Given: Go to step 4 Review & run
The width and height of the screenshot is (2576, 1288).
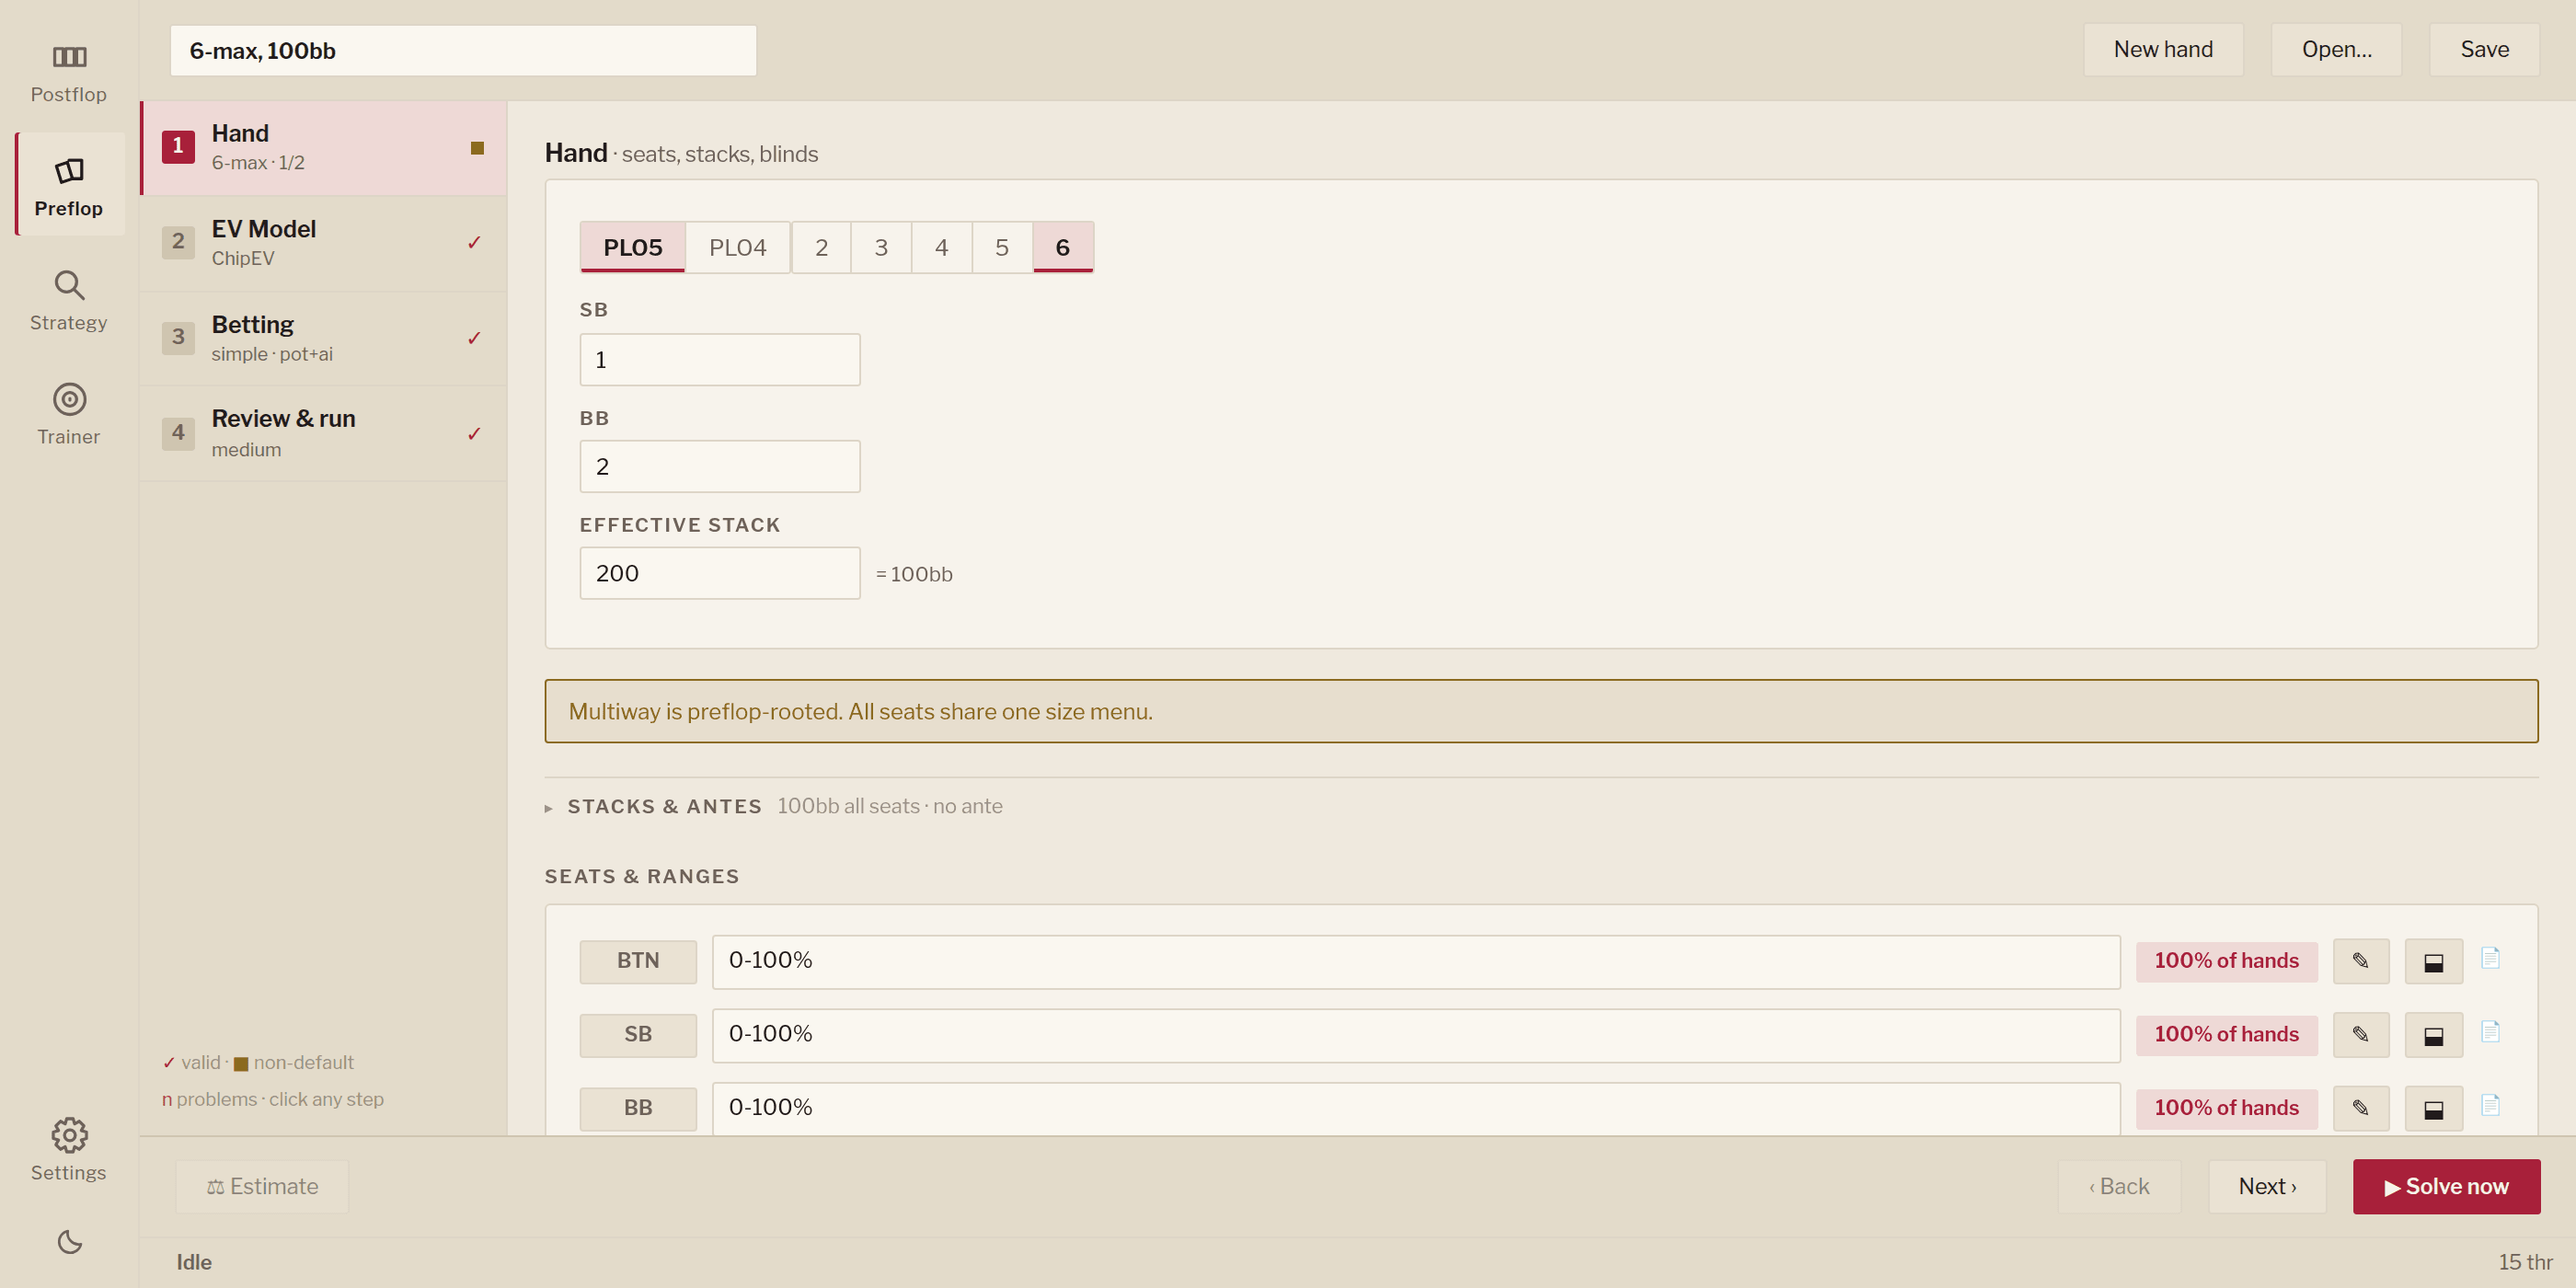Looking at the screenshot, I should coord(324,434).
